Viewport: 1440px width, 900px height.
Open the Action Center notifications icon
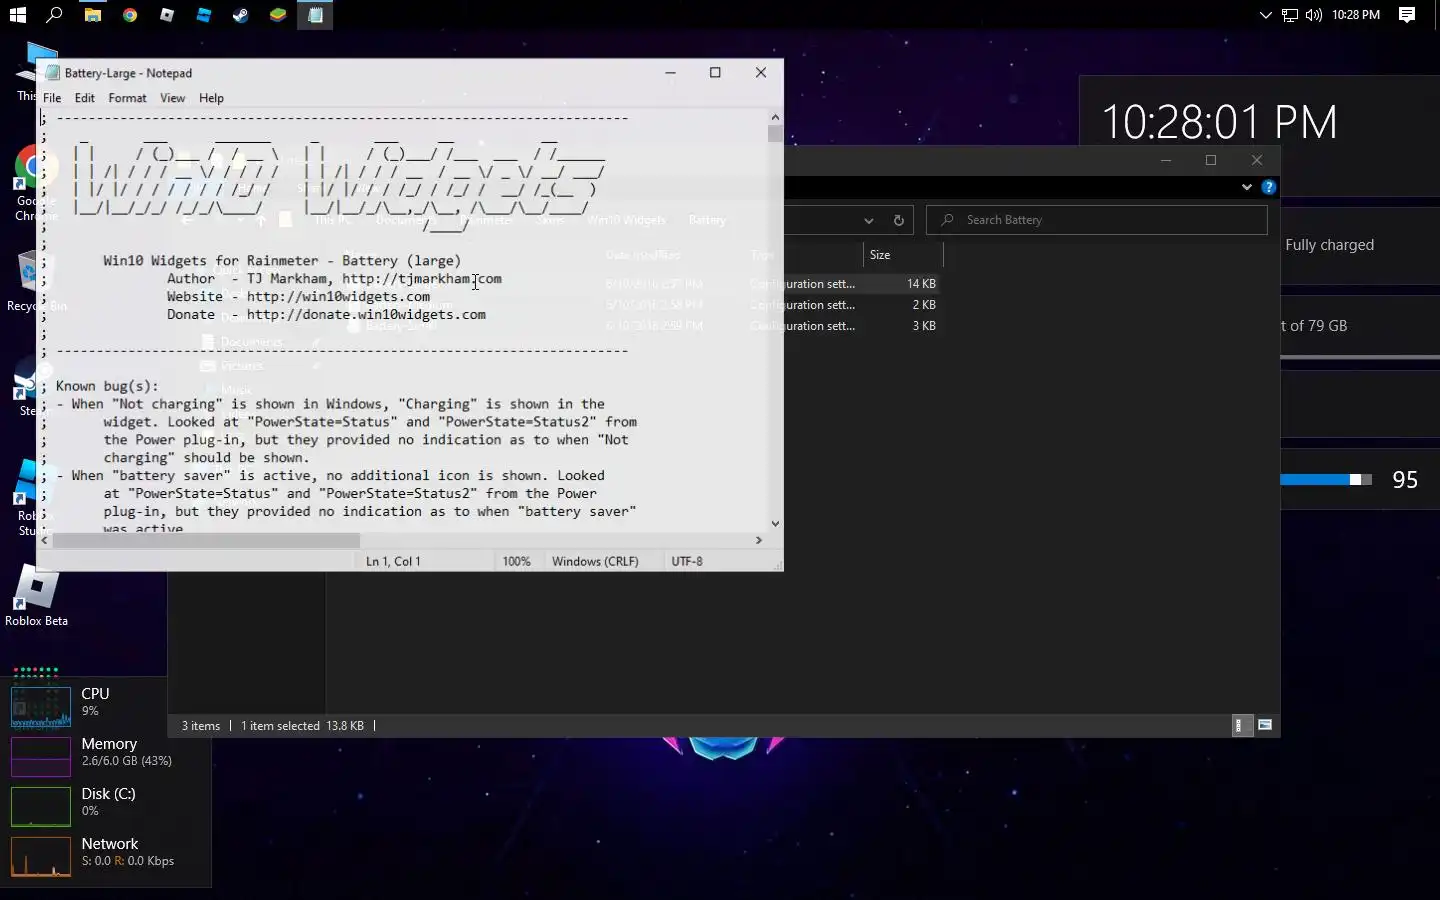pos(1407,15)
